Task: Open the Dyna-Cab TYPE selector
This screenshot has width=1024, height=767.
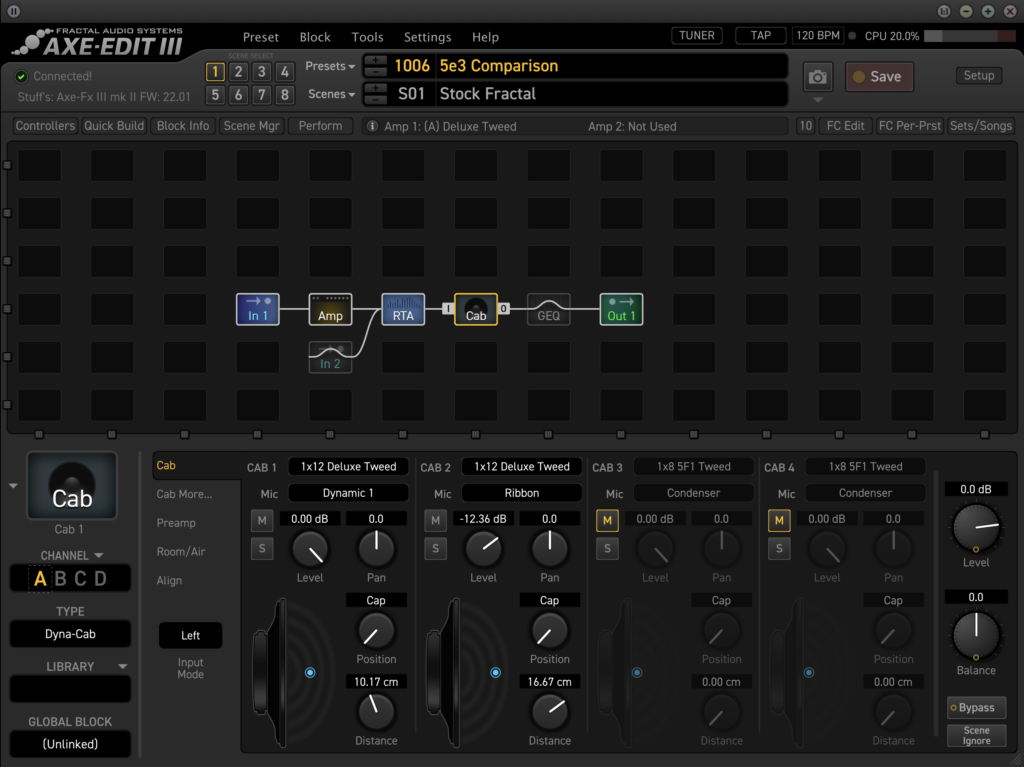Action: [x=70, y=634]
